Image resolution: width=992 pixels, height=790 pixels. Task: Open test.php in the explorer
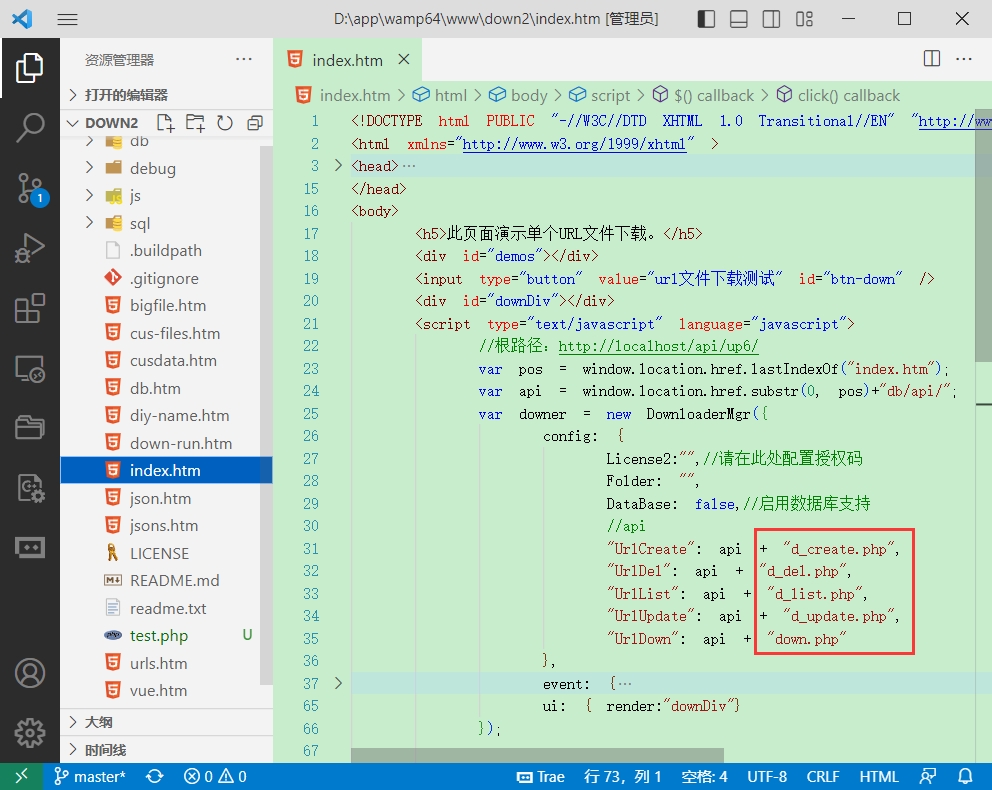point(158,635)
